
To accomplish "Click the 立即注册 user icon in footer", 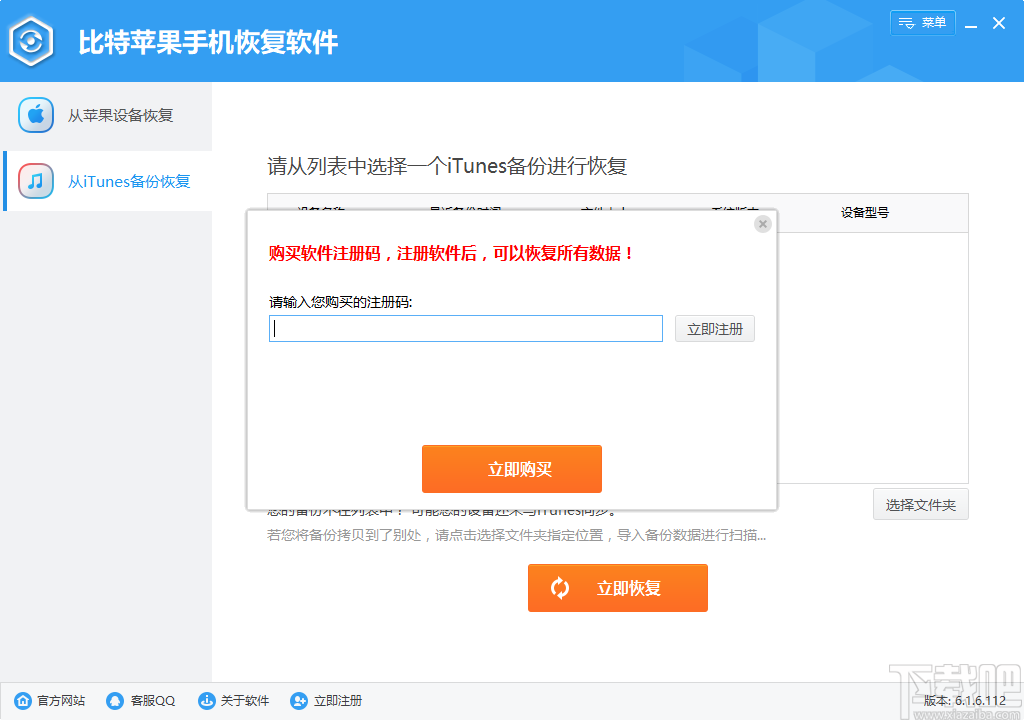I will coord(298,700).
